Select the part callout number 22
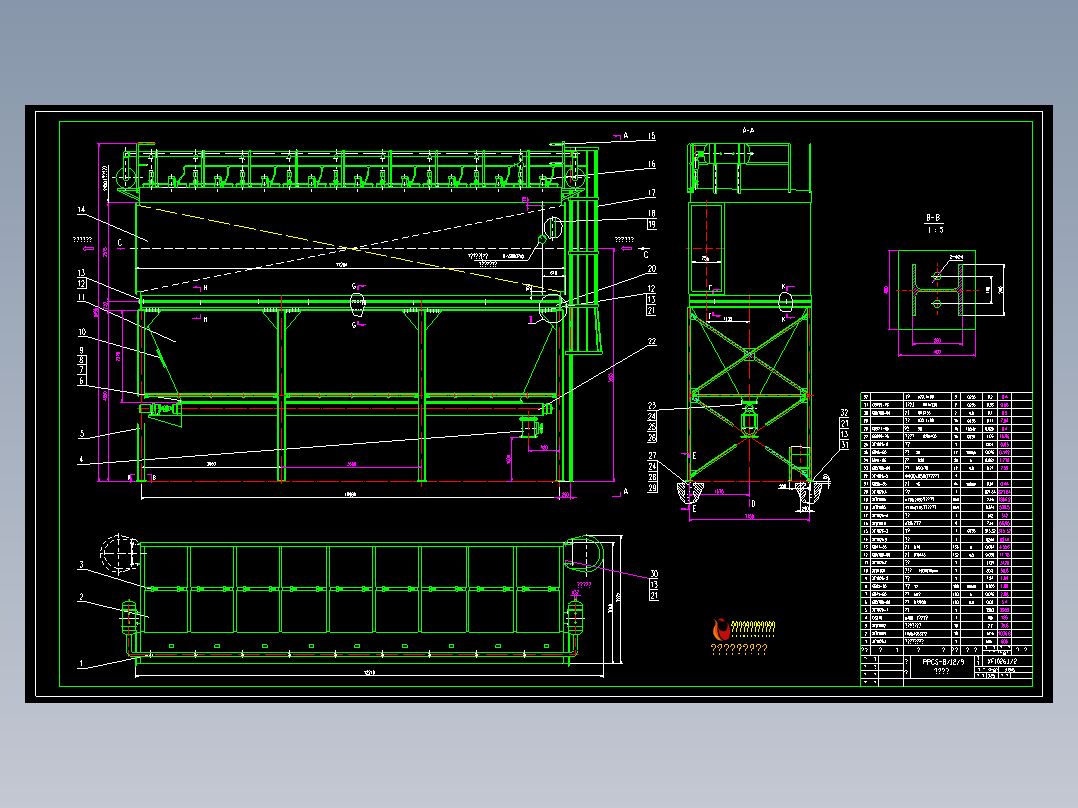 651,341
